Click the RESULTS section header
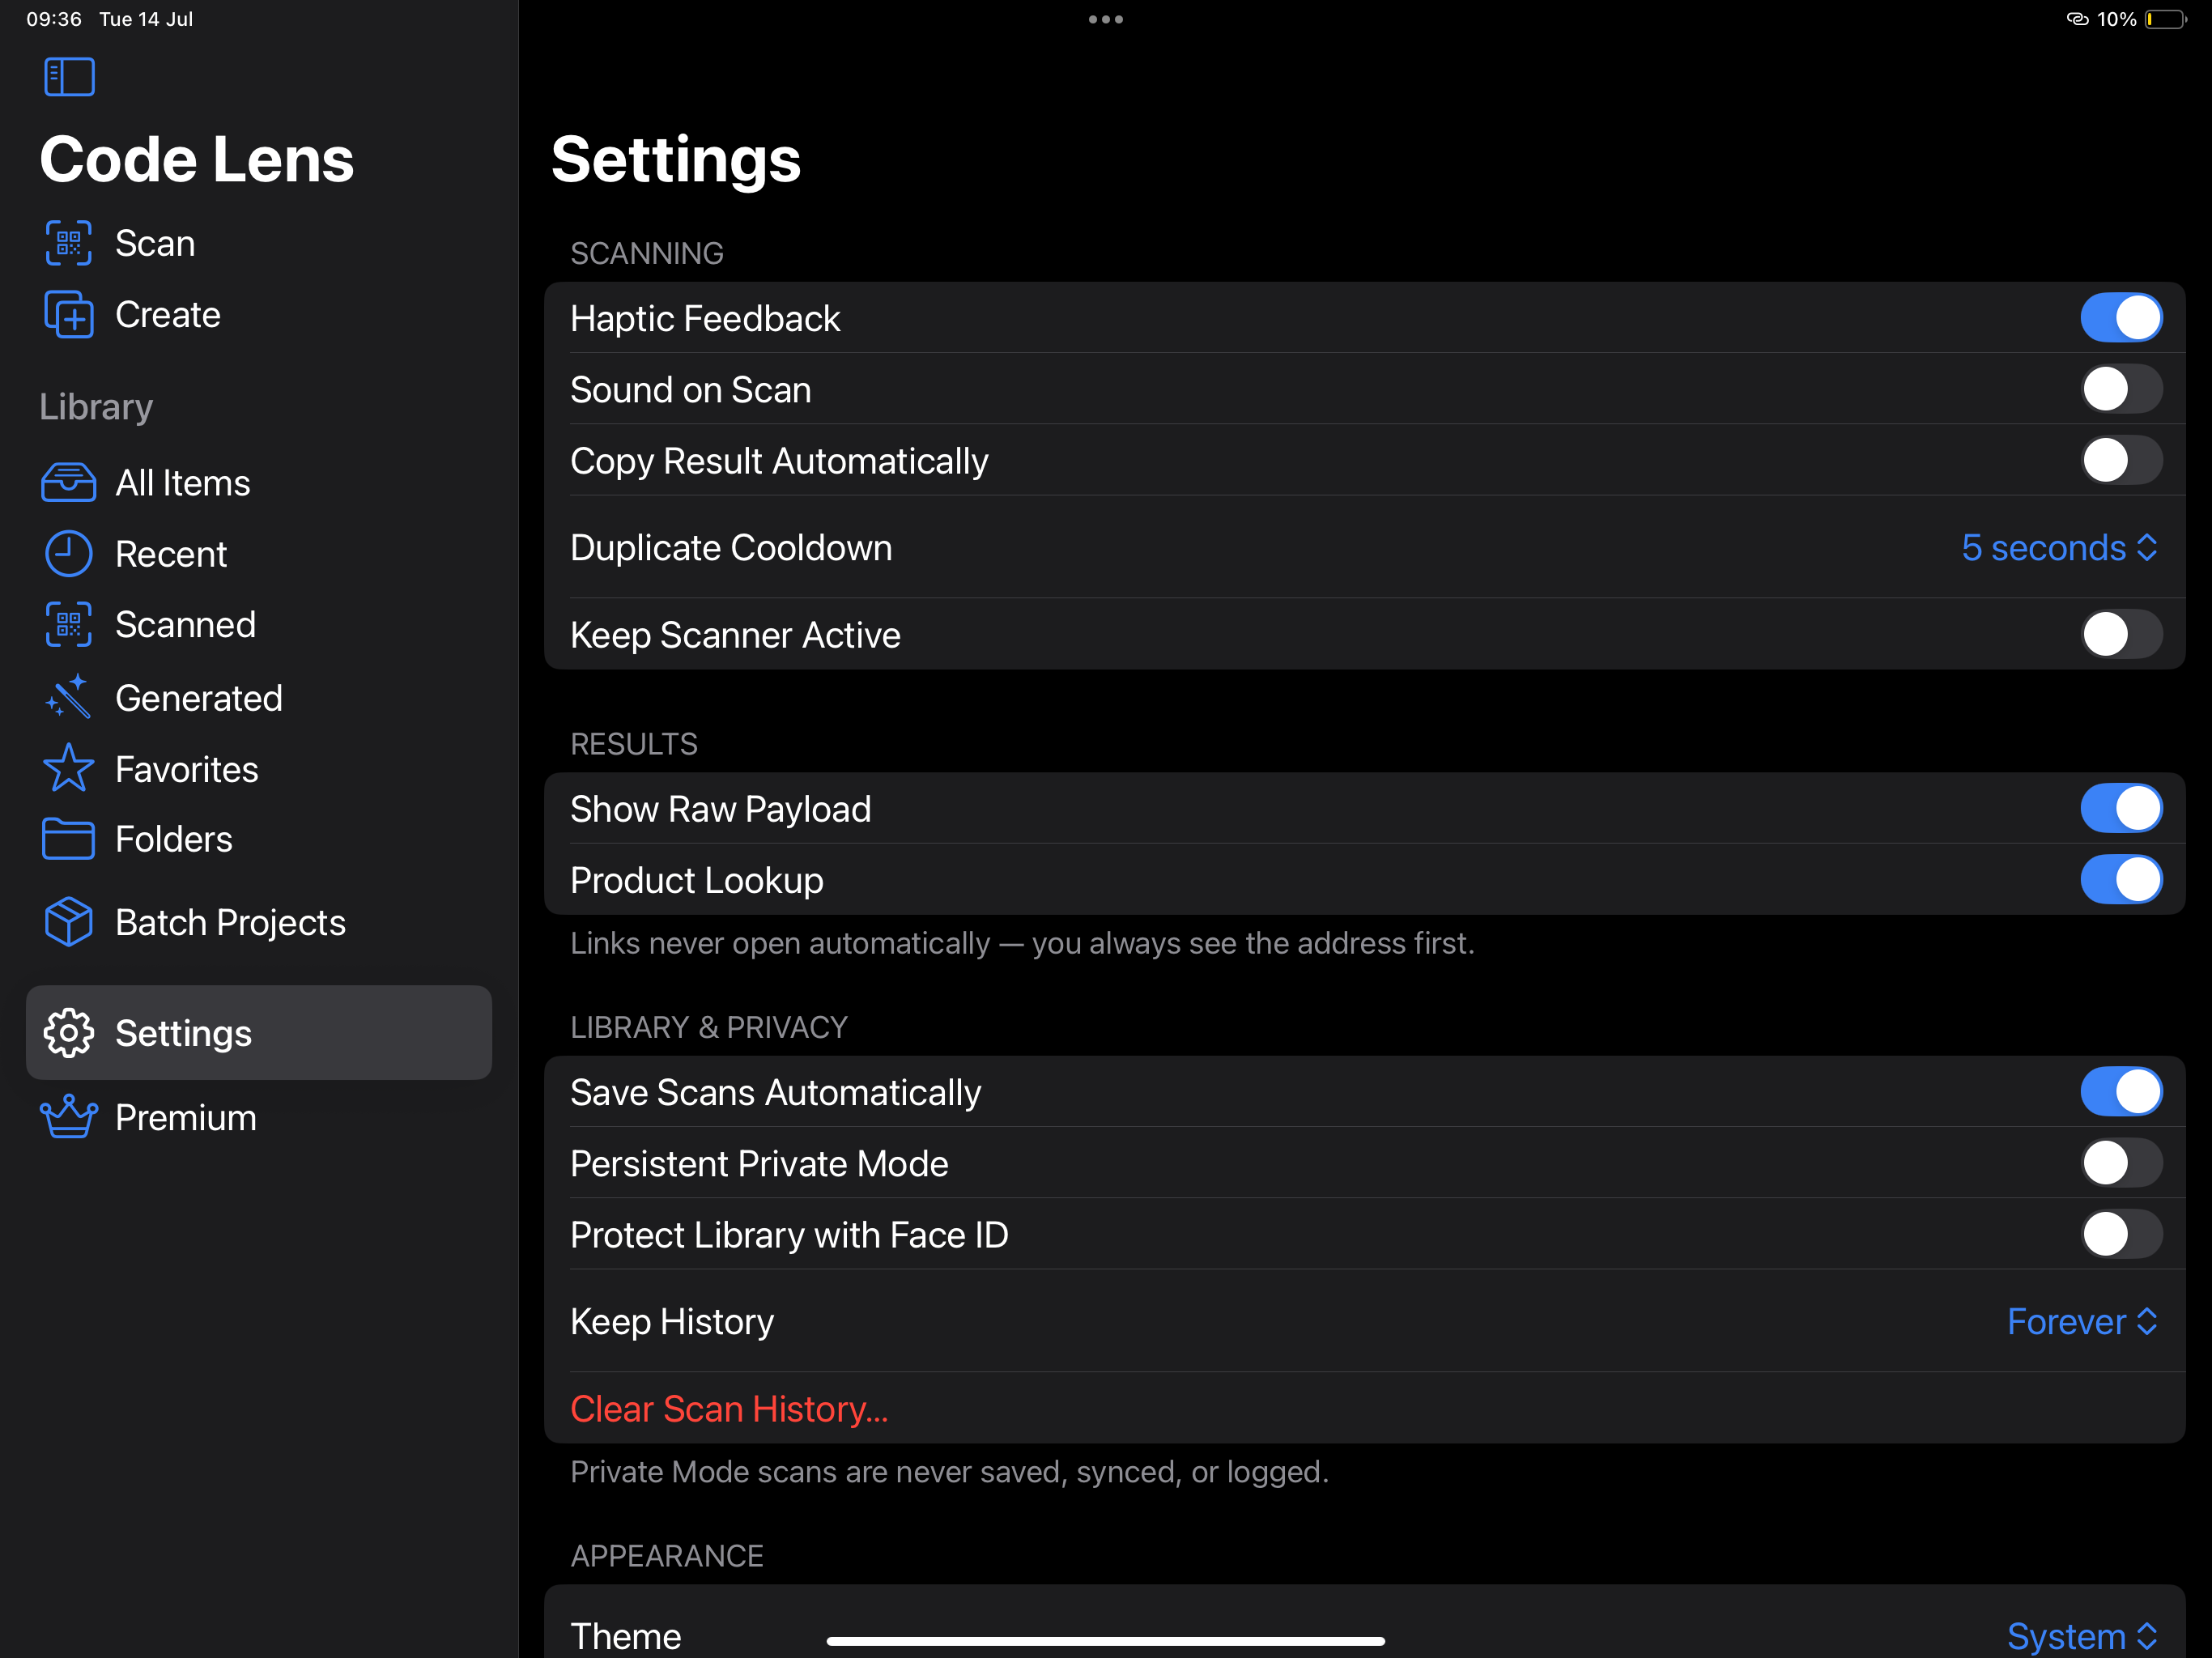2212x1658 pixels. [x=634, y=744]
